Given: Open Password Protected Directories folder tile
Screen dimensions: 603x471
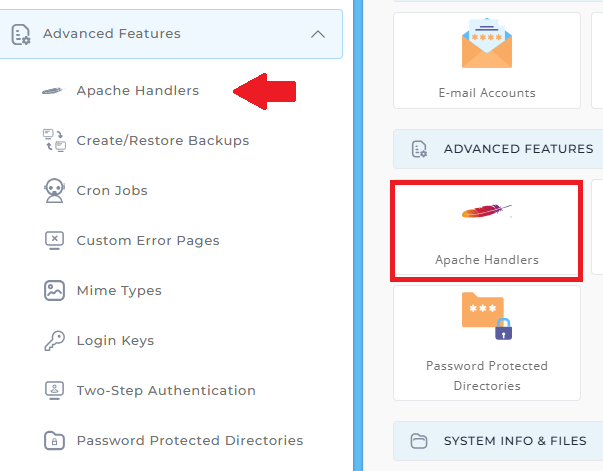Looking at the screenshot, I should click(x=486, y=343).
